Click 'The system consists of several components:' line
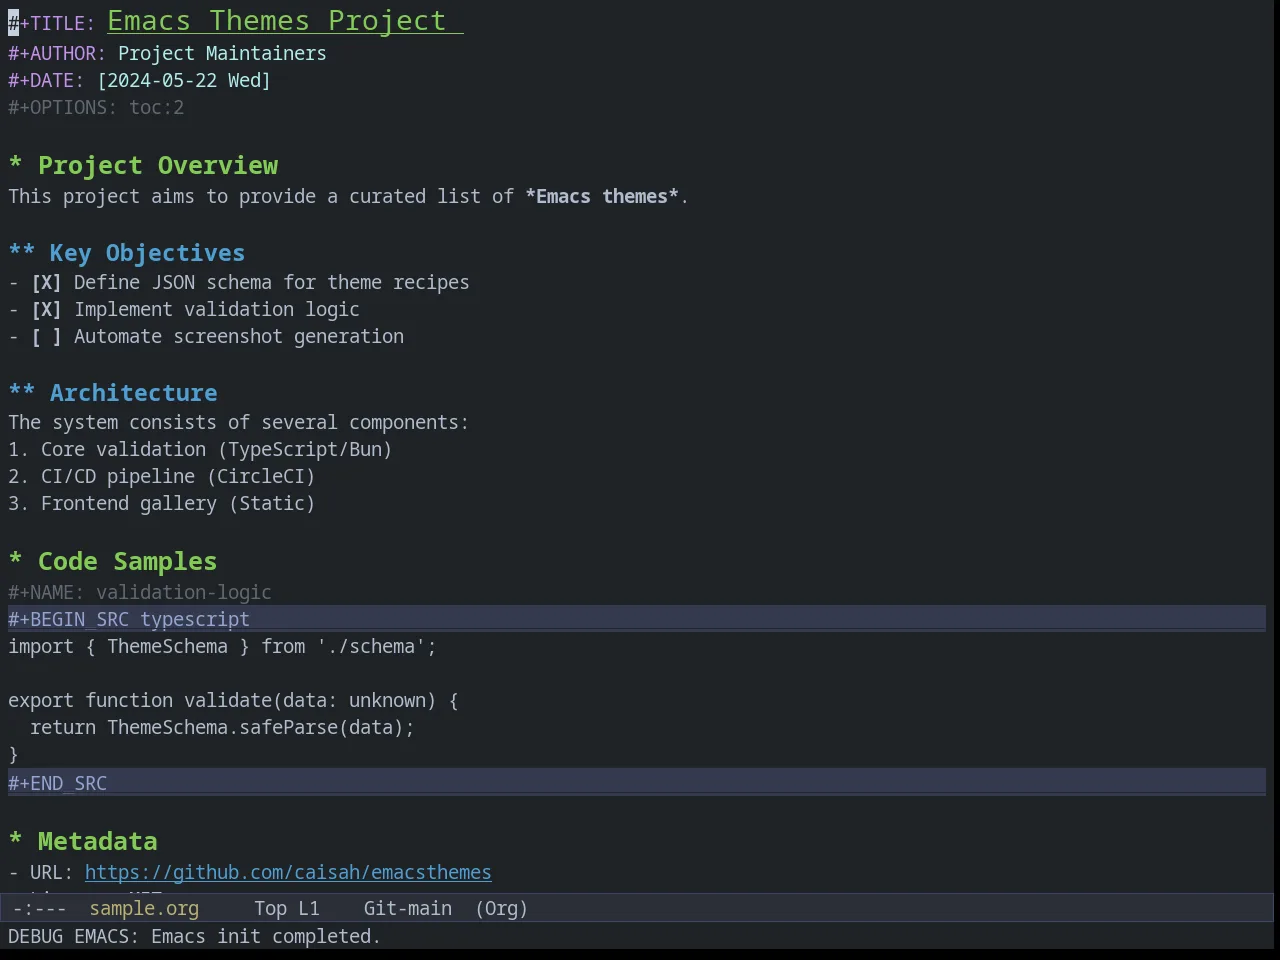 pos(238,422)
